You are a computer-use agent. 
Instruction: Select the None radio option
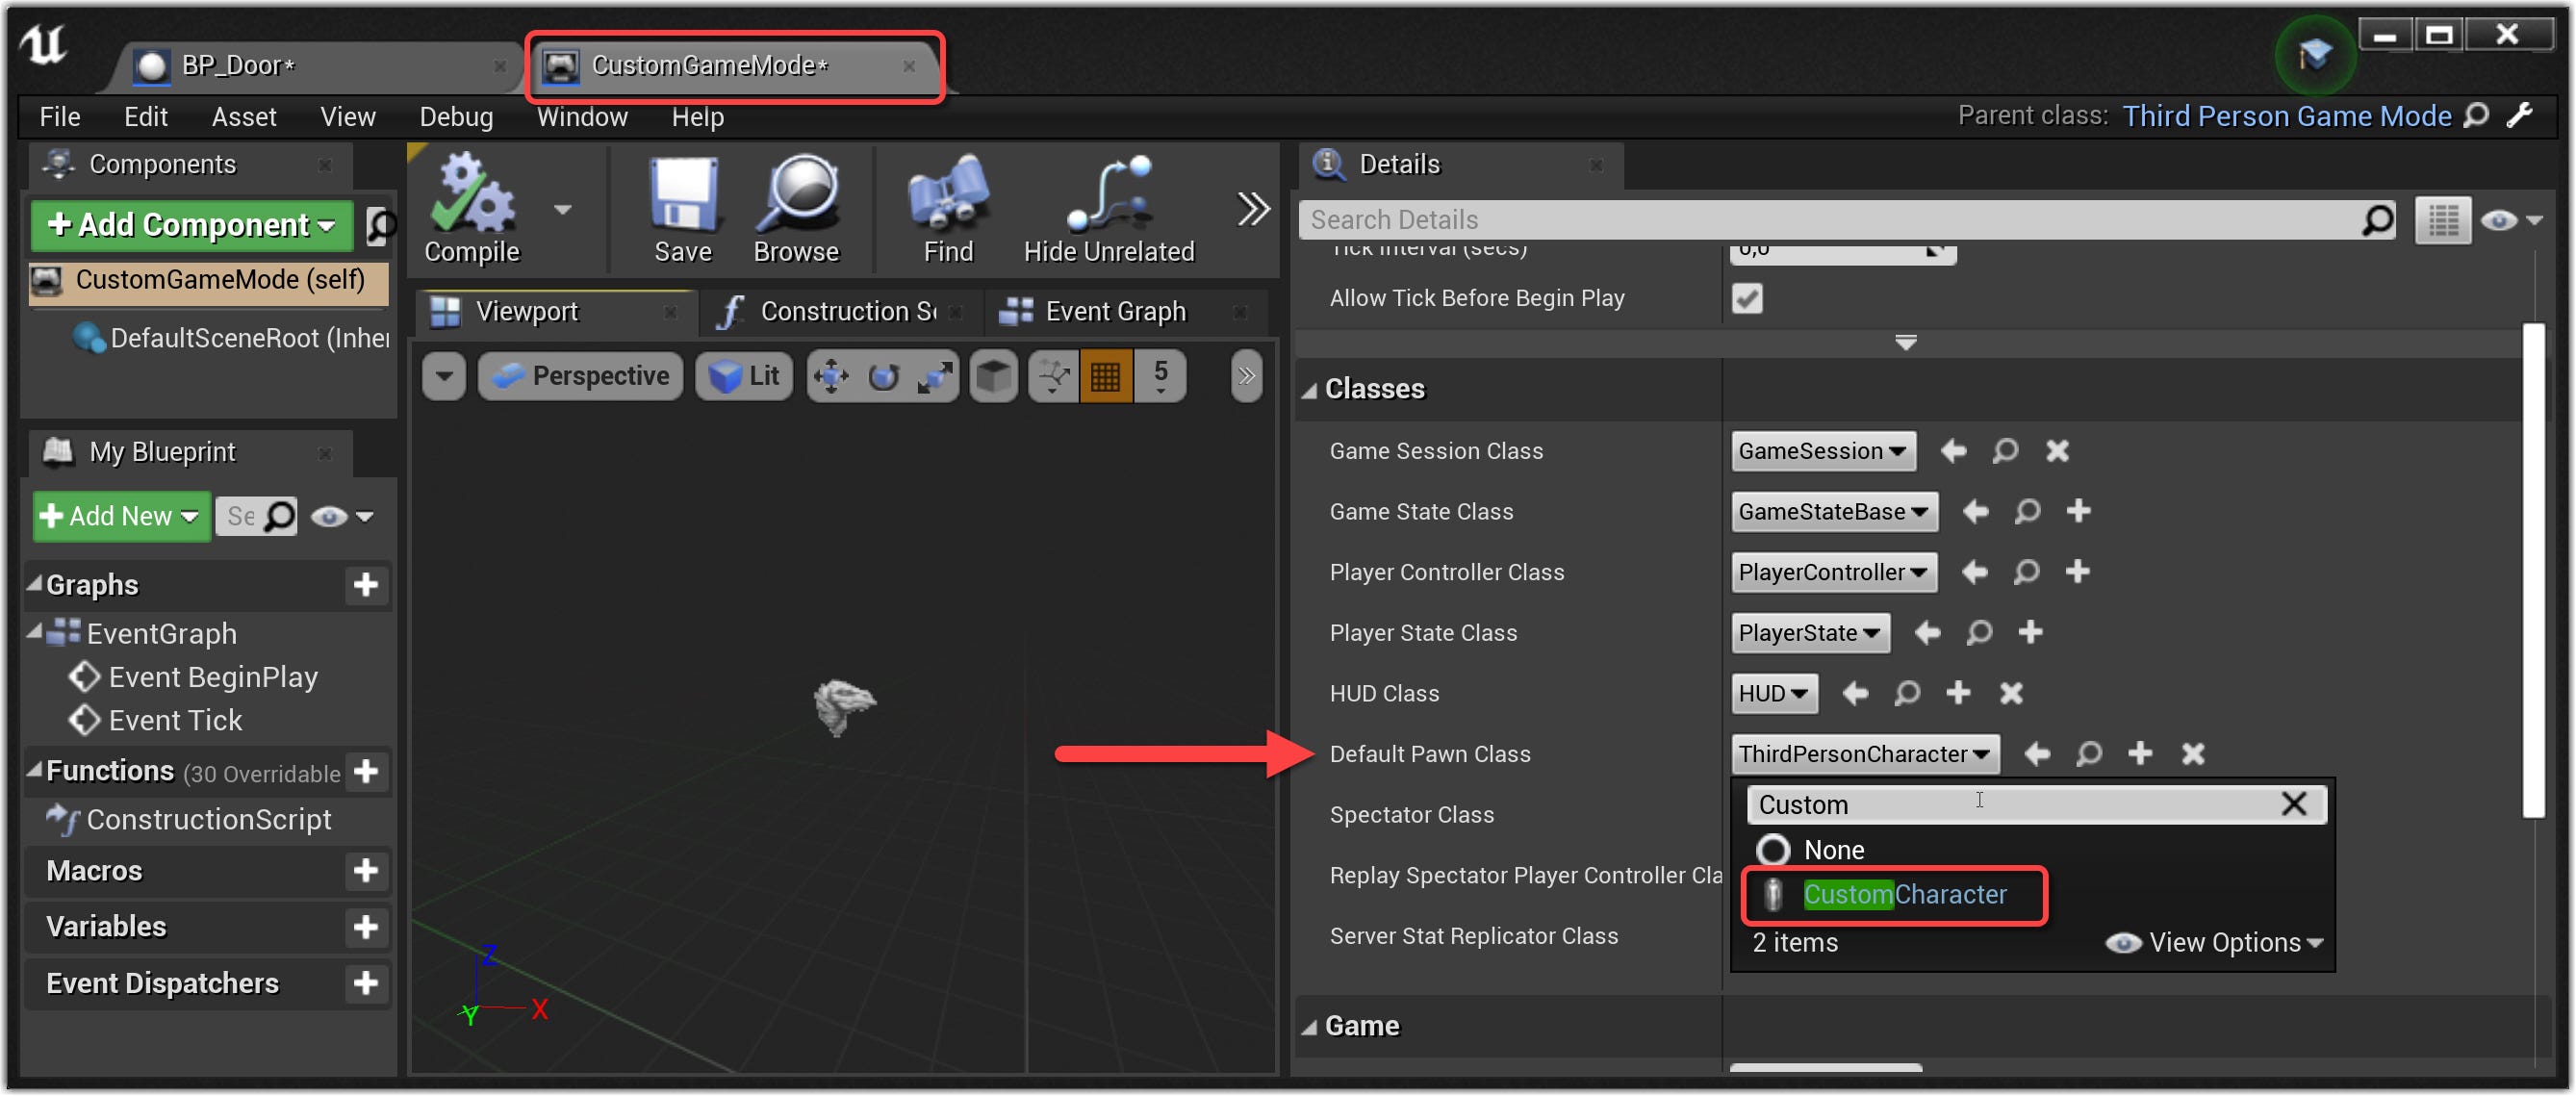(x=1773, y=851)
